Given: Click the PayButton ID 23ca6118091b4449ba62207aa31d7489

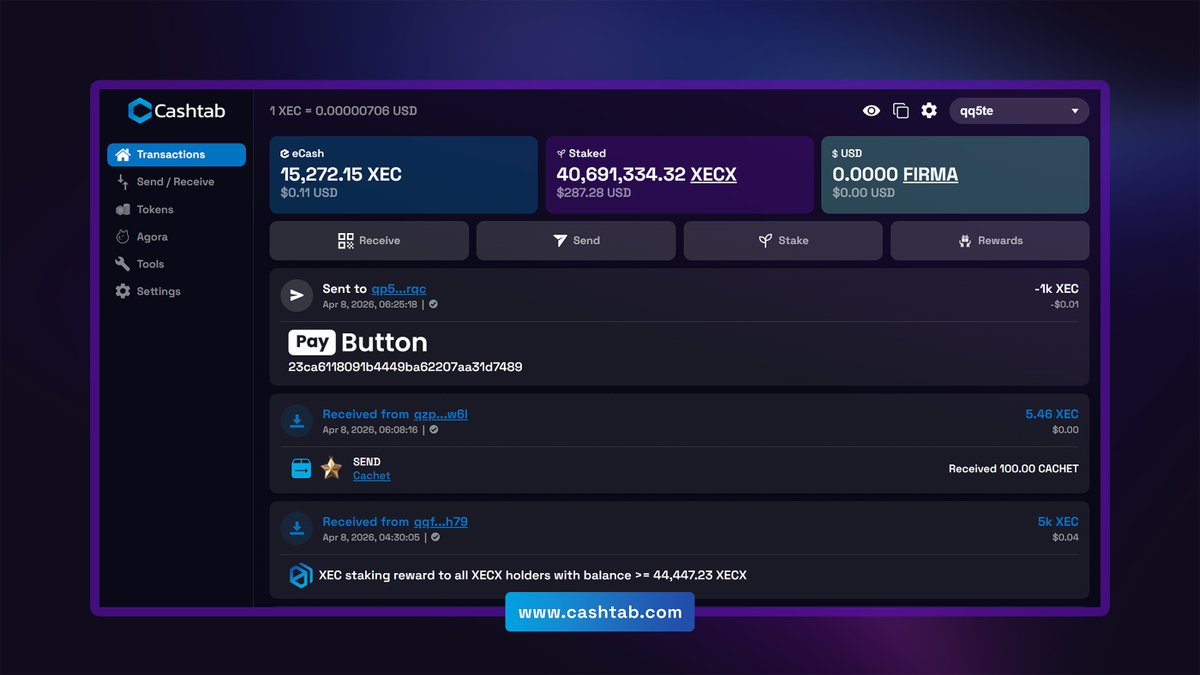Looking at the screenshot, I should tap(405, 367).
